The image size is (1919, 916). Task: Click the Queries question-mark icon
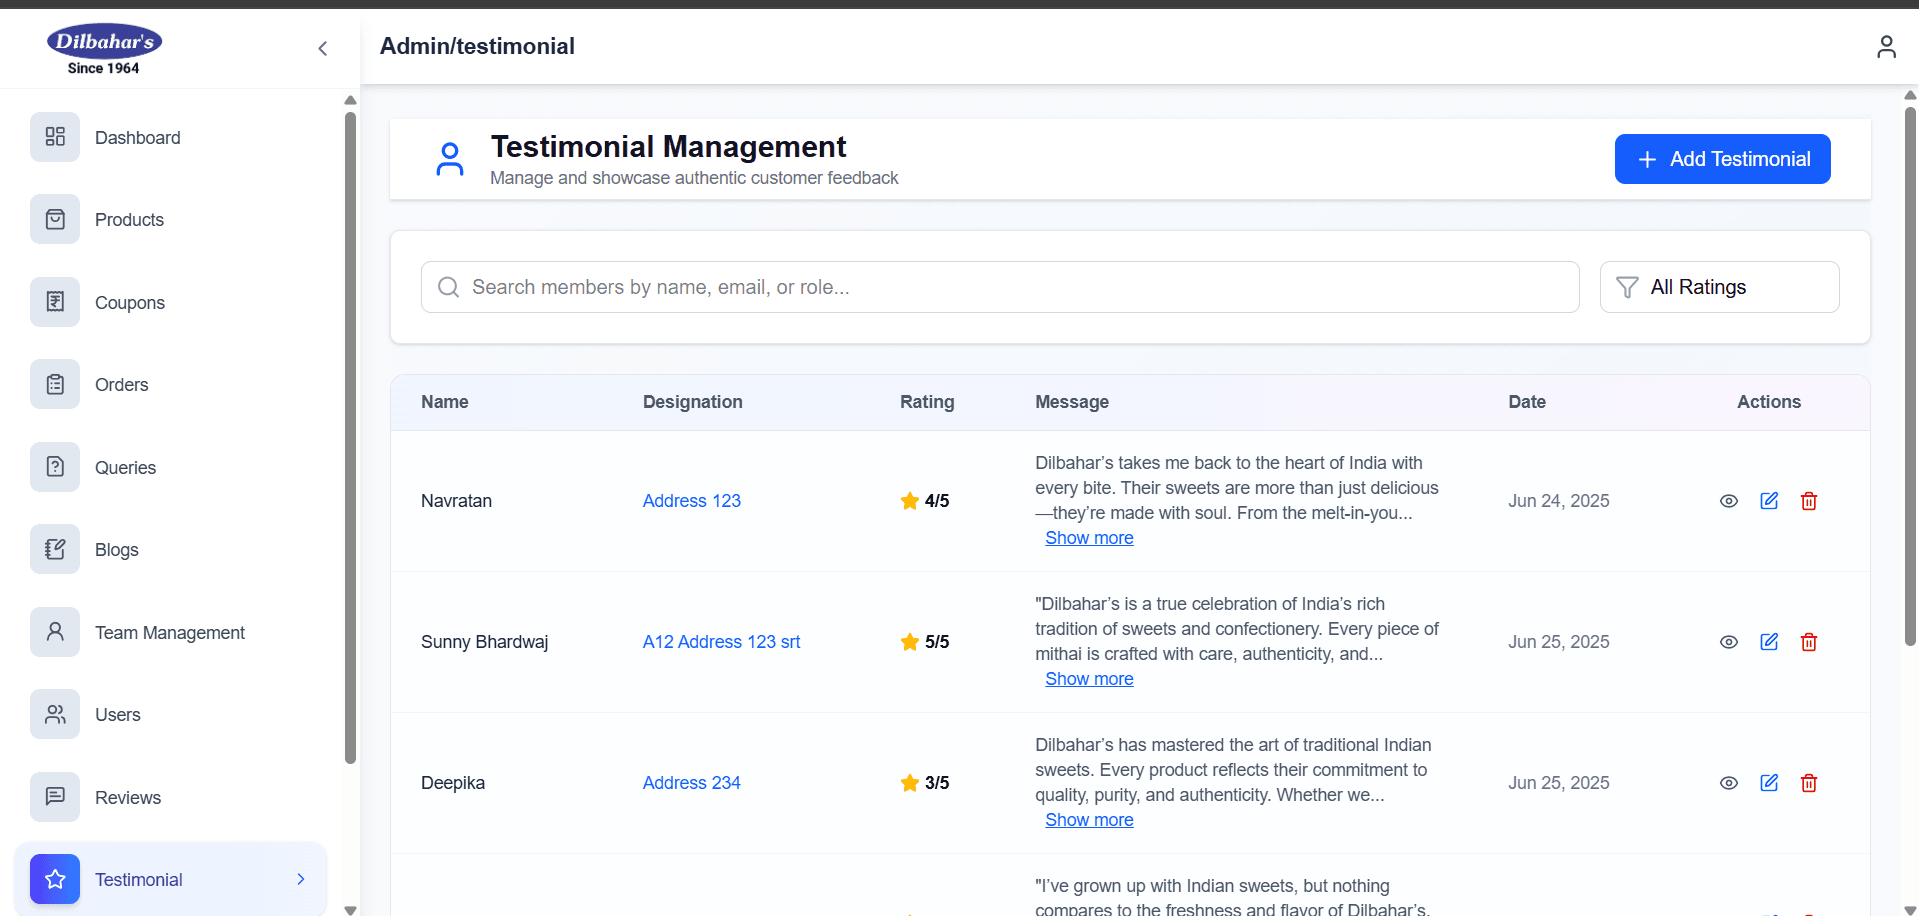[55, 467]
